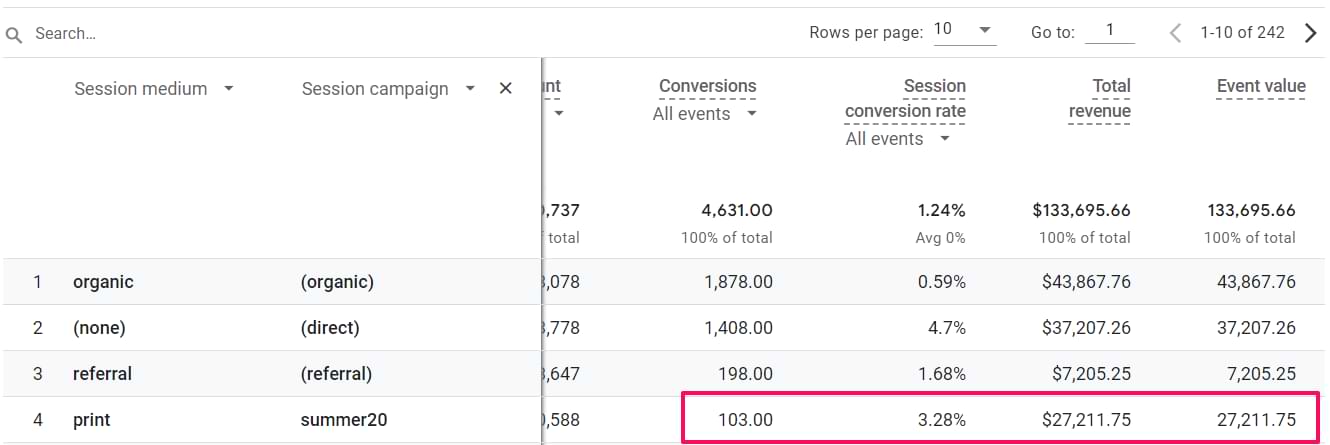Click the summer20 campaign entry
Screen dimensions: 1330x445
[345, 420]
